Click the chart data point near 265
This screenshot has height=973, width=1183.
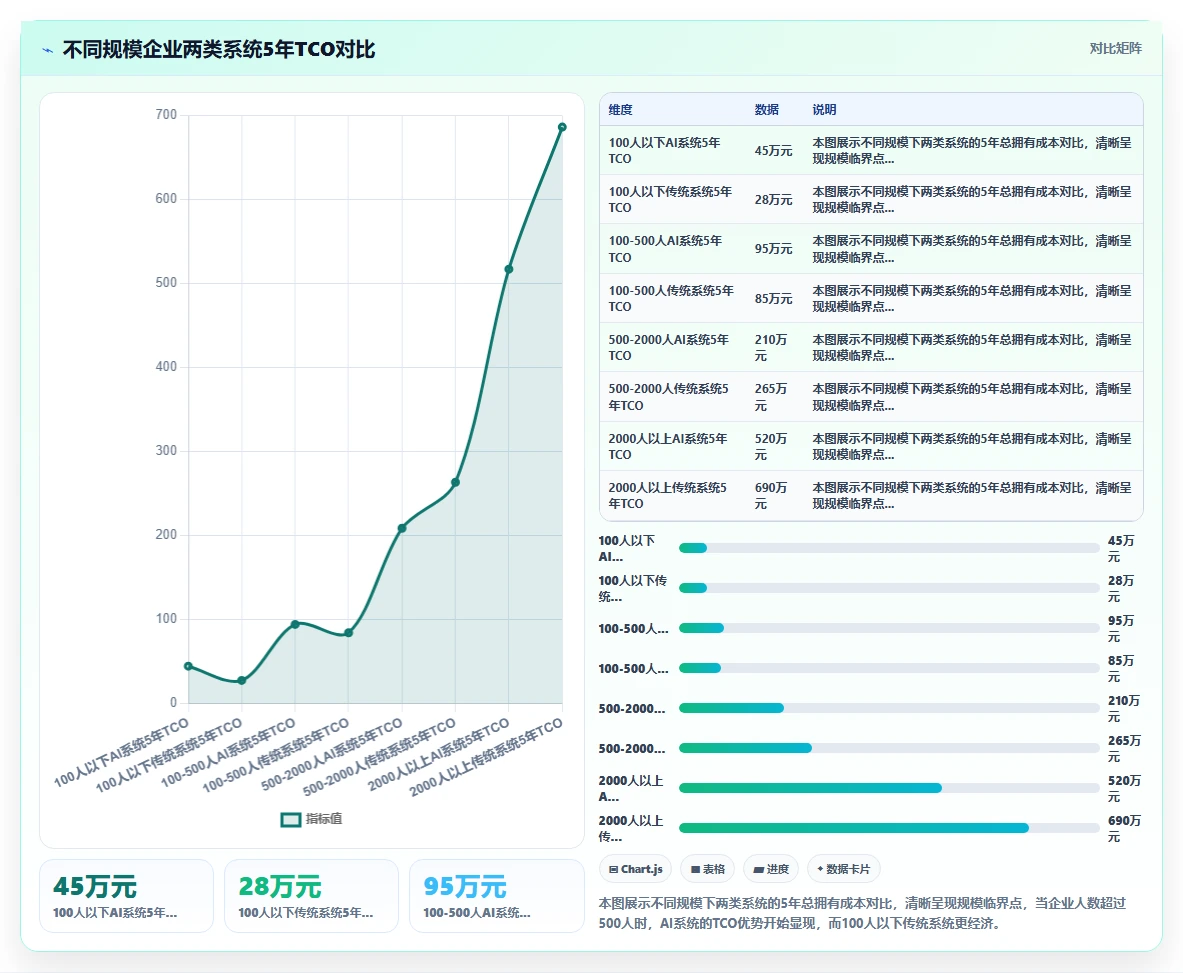point(455,483)
